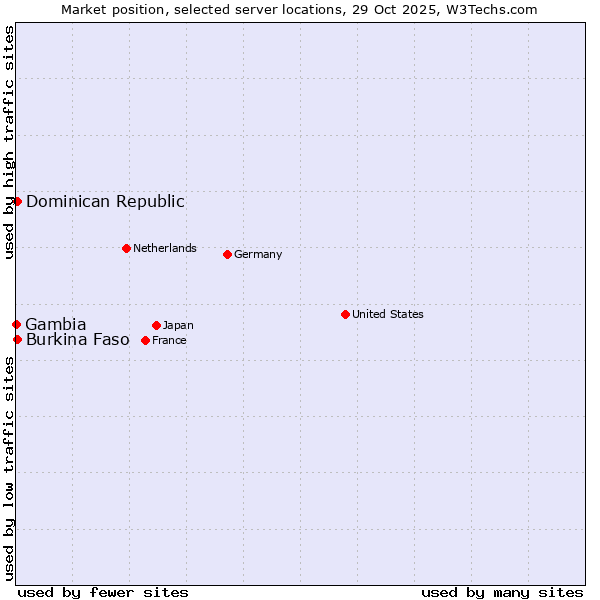Pick the France red data point
Viewport: 600px width, 600px height.
click(x=145, y=340)
